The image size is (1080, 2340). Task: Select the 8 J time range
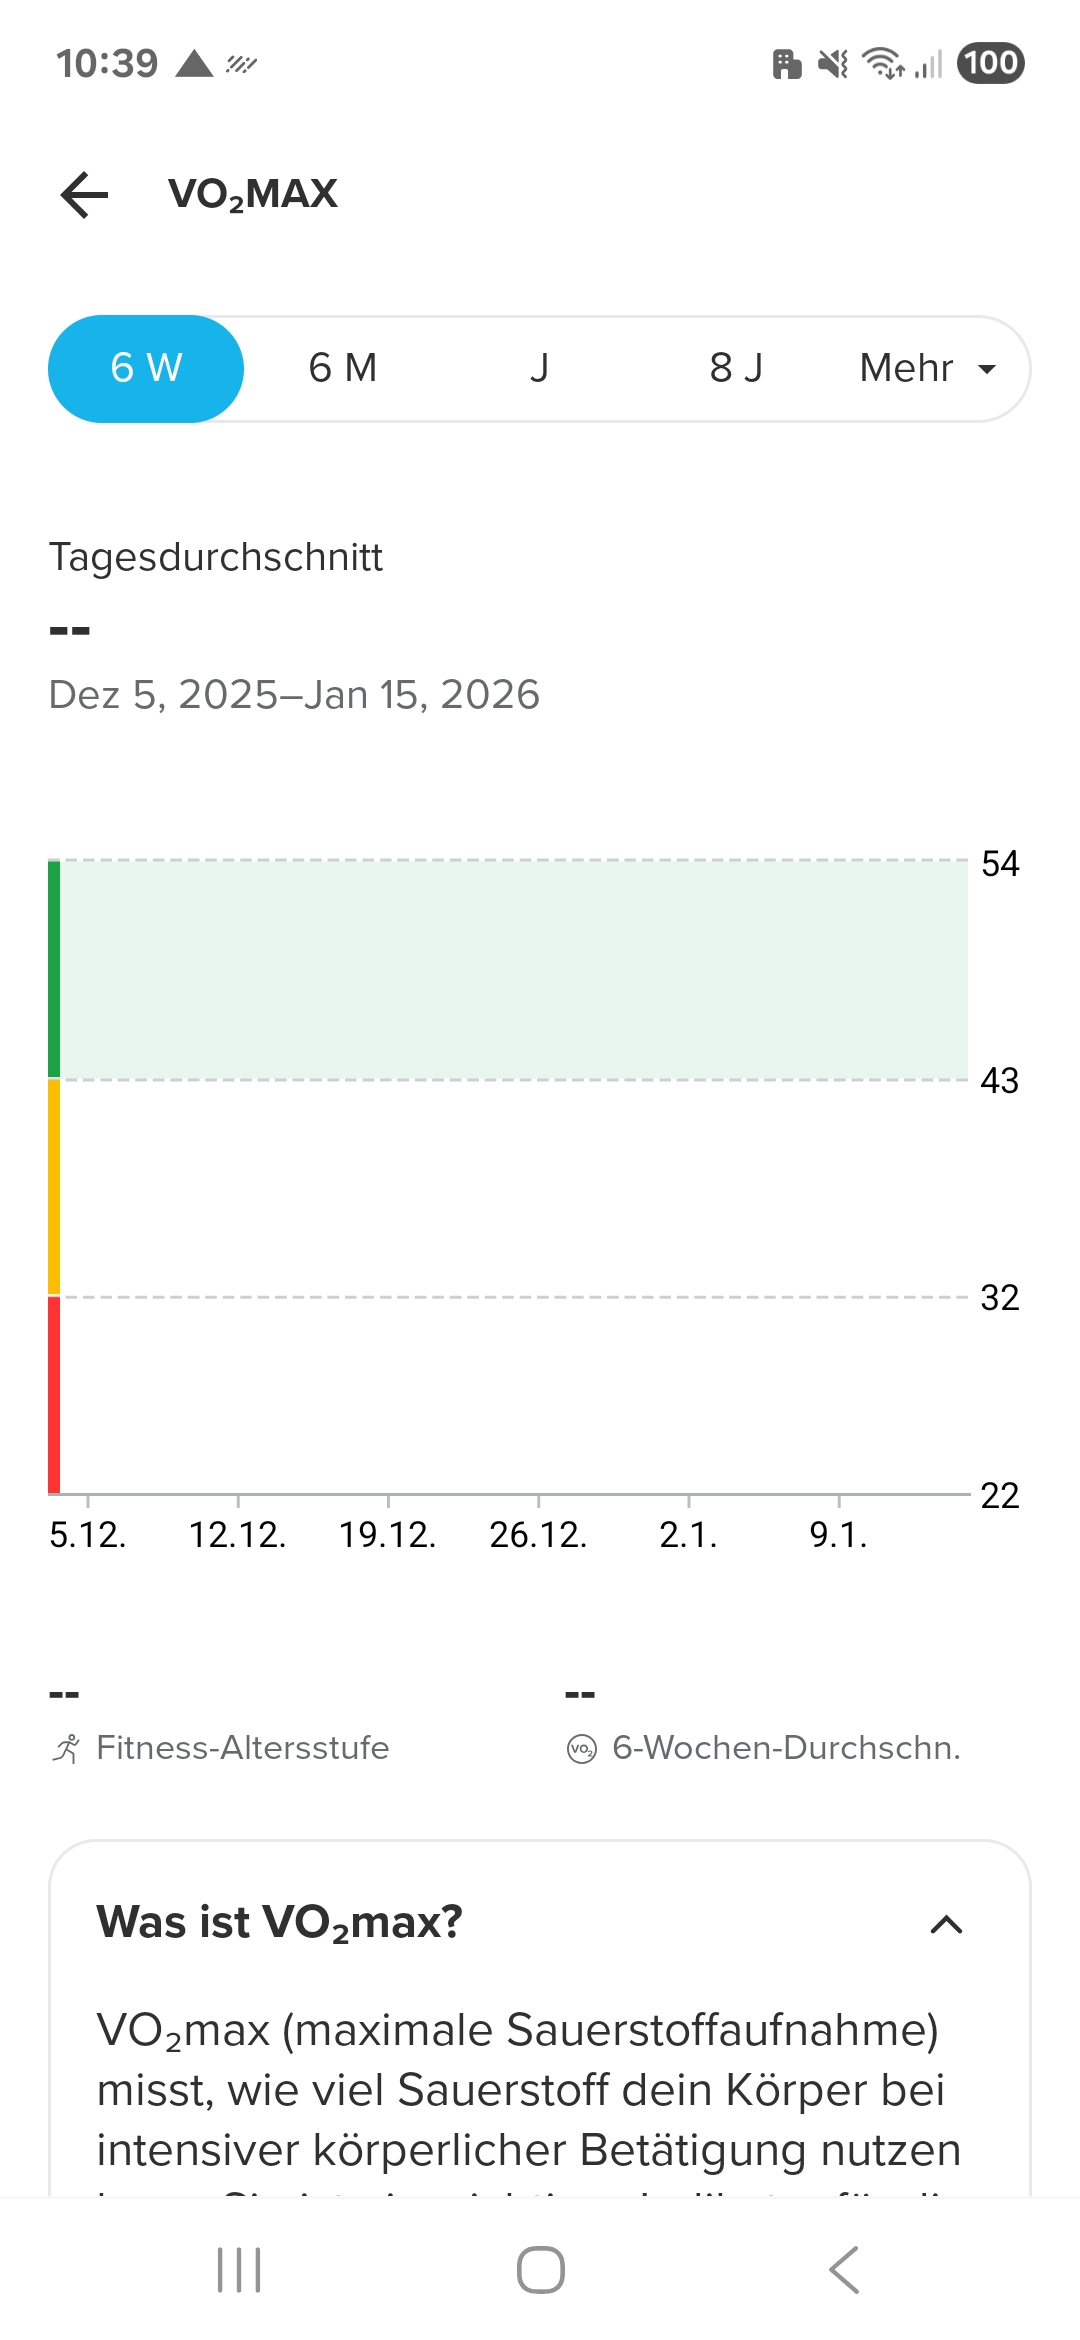click(736, 368)
